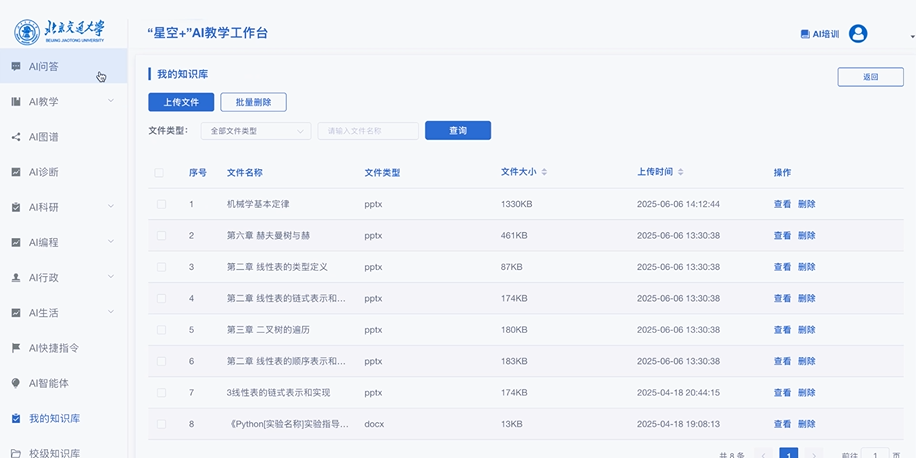Open the AI生活 menu item
This screenshot has height=458, width=916.
pos(44,313)
